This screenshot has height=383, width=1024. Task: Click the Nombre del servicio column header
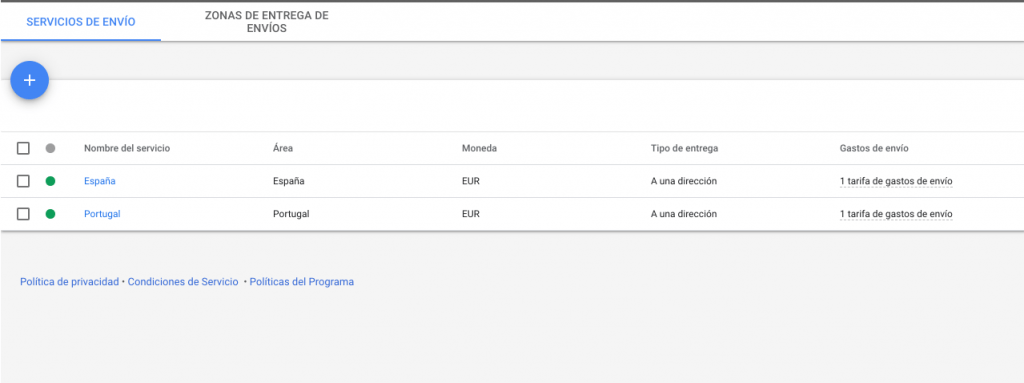[x=127, y=148]
